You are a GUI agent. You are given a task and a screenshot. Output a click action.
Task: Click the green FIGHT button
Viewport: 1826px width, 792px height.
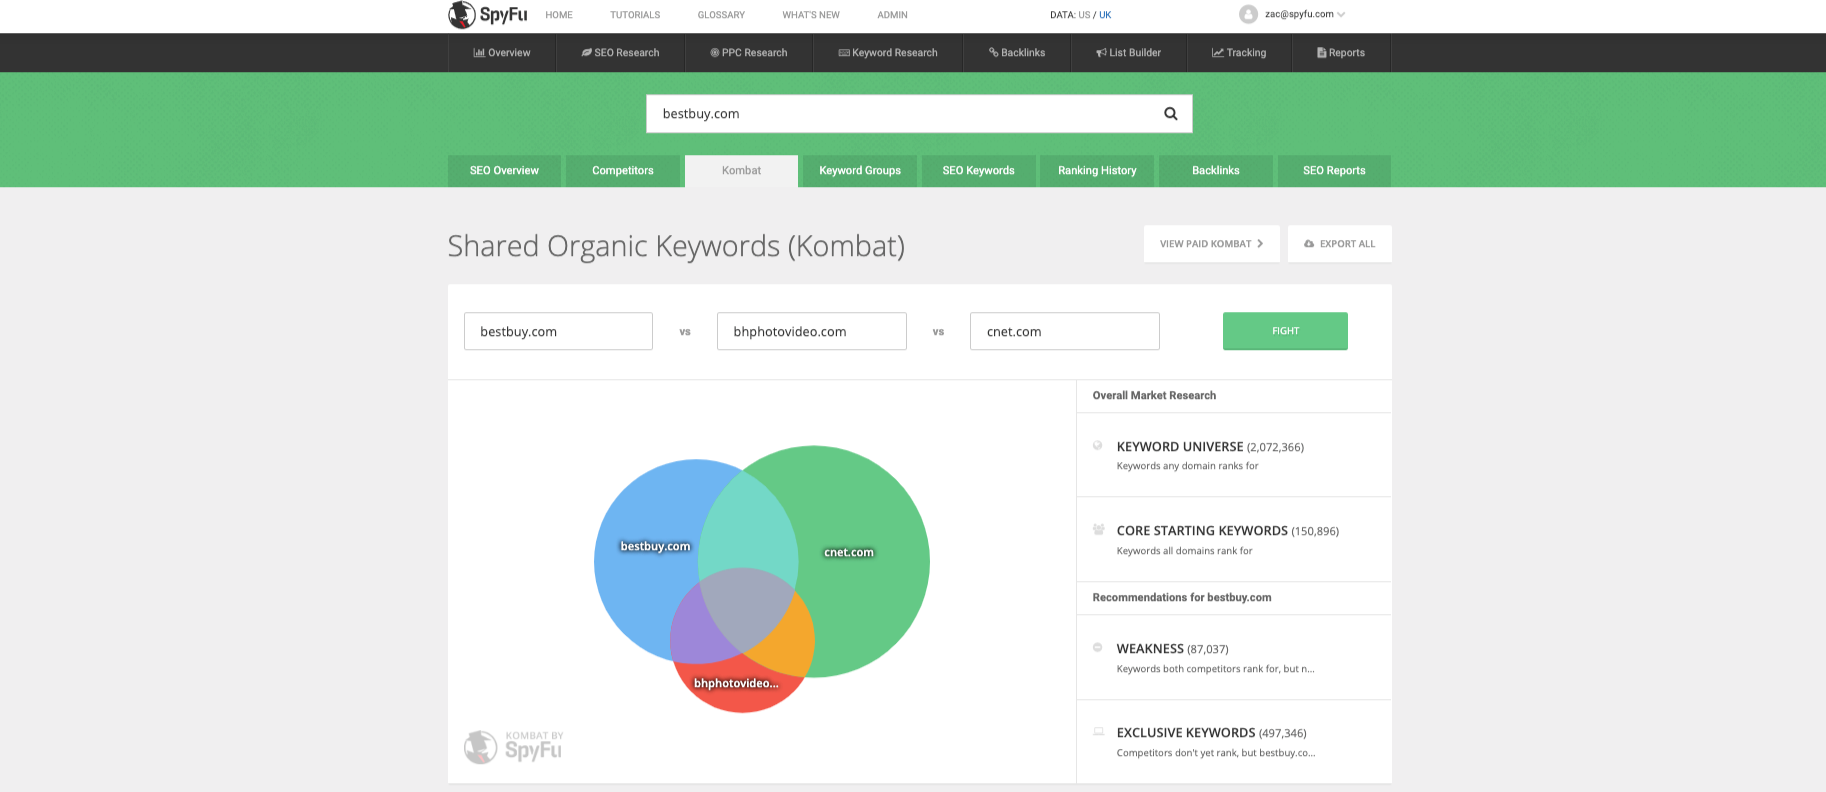1285,331
